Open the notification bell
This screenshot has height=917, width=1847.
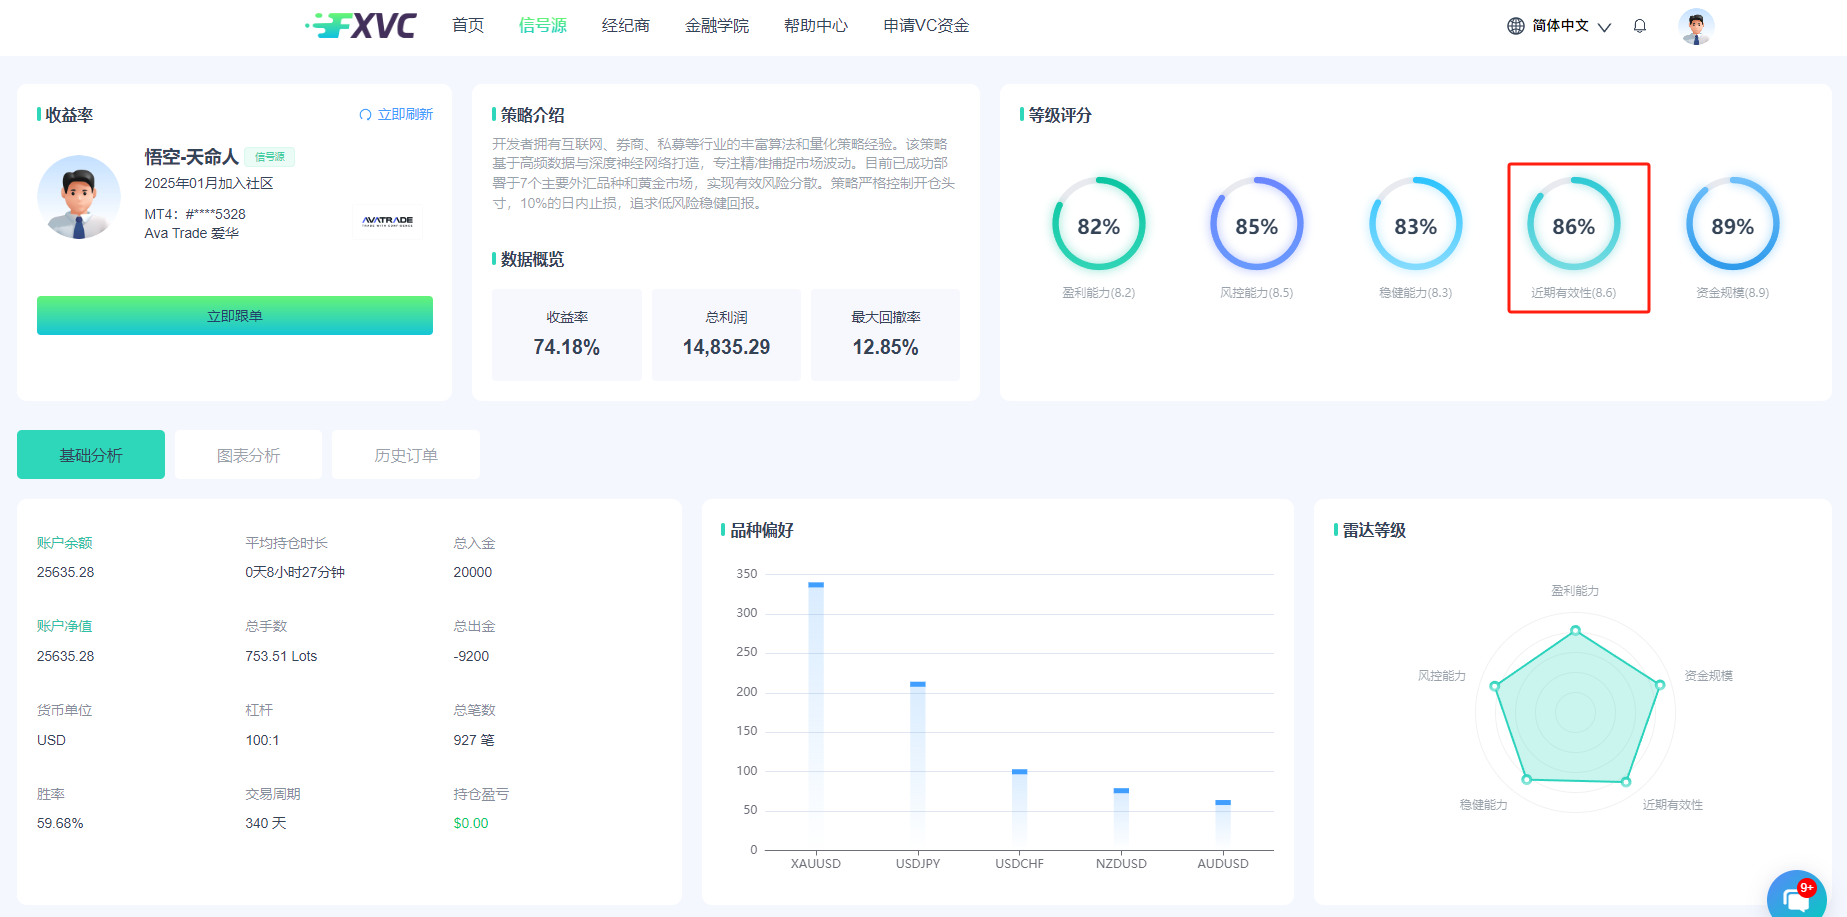pyautogui.click(x=1640, y=26)
